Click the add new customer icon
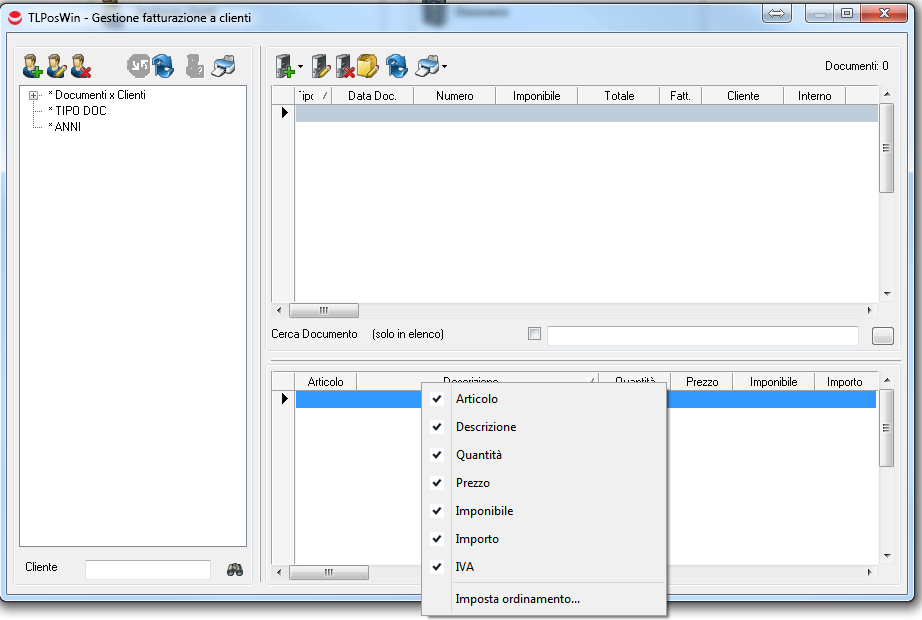The image size is (922, 620). click(x=33, y=67)
